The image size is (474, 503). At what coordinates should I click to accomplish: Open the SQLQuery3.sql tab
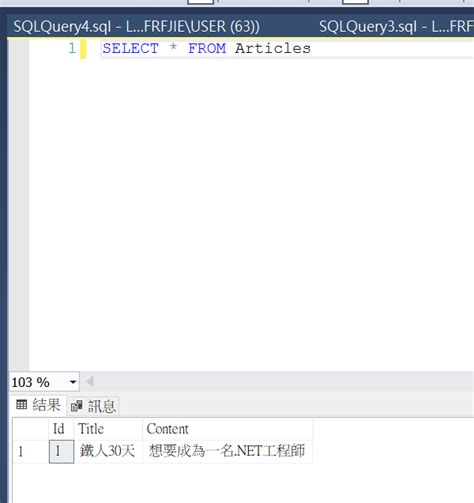coord(396,26)
